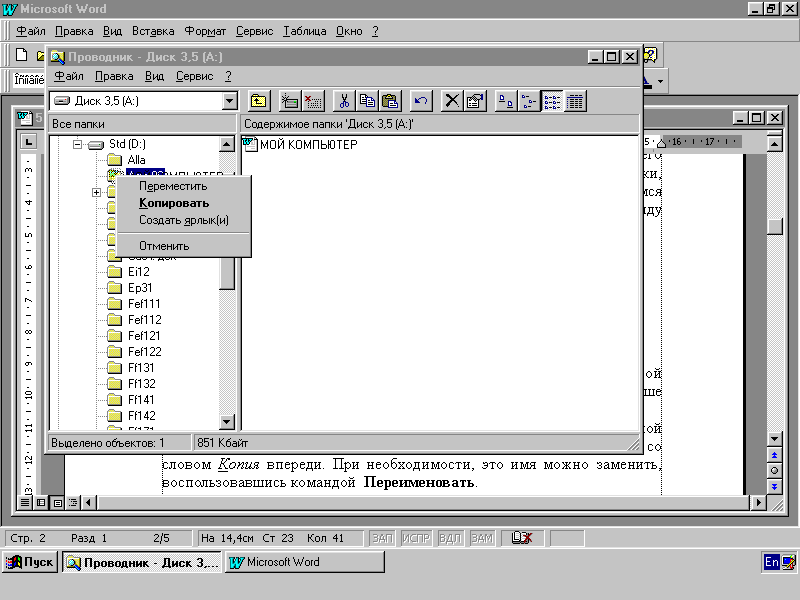Choose Переместить in the context menu
Viewport: 800px width, 600px height.
click(x=173, y=186)
